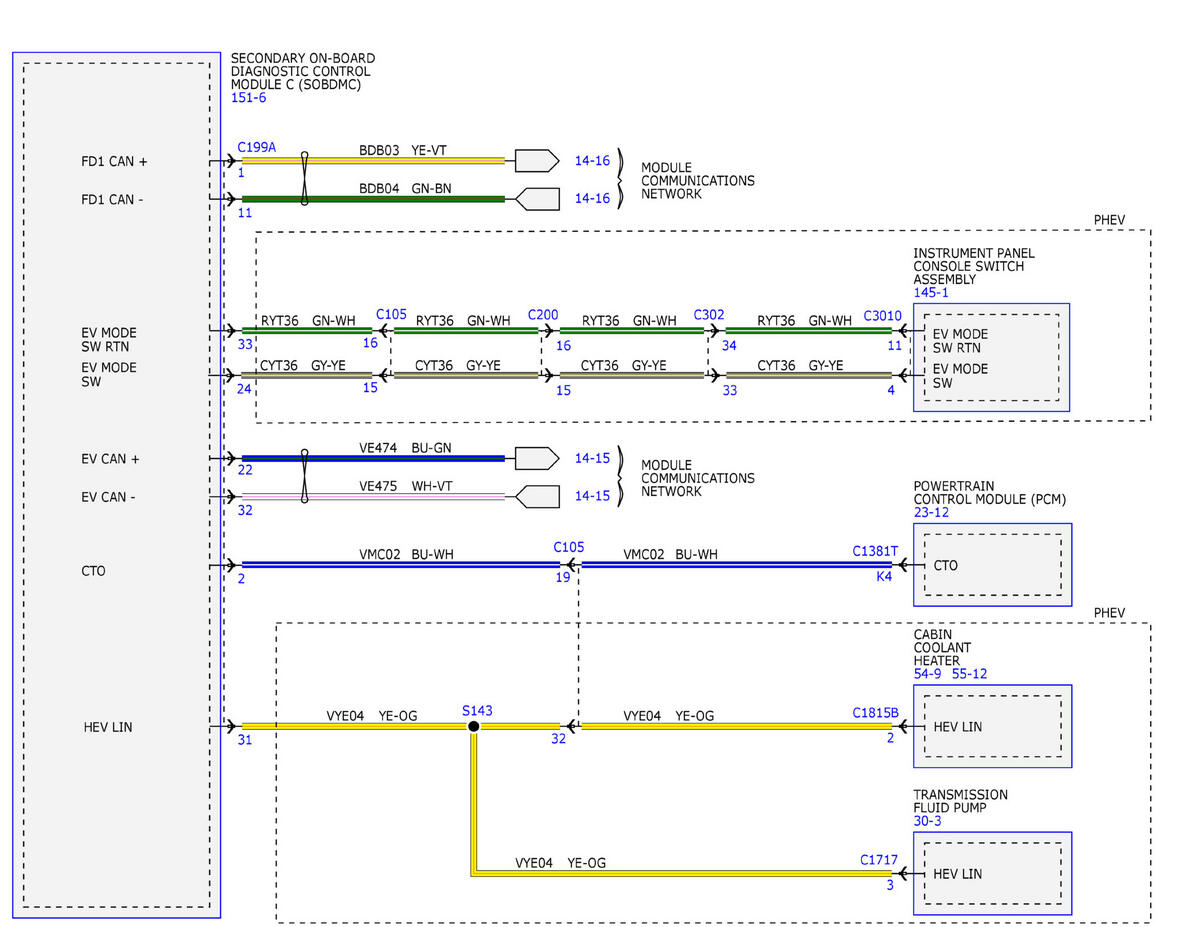The width and height of the screenshot is (1200, 927).
Task: Open Transmission Fluid Pump 30-3 link
Action: pyautogui.click(x=927, y=821)
